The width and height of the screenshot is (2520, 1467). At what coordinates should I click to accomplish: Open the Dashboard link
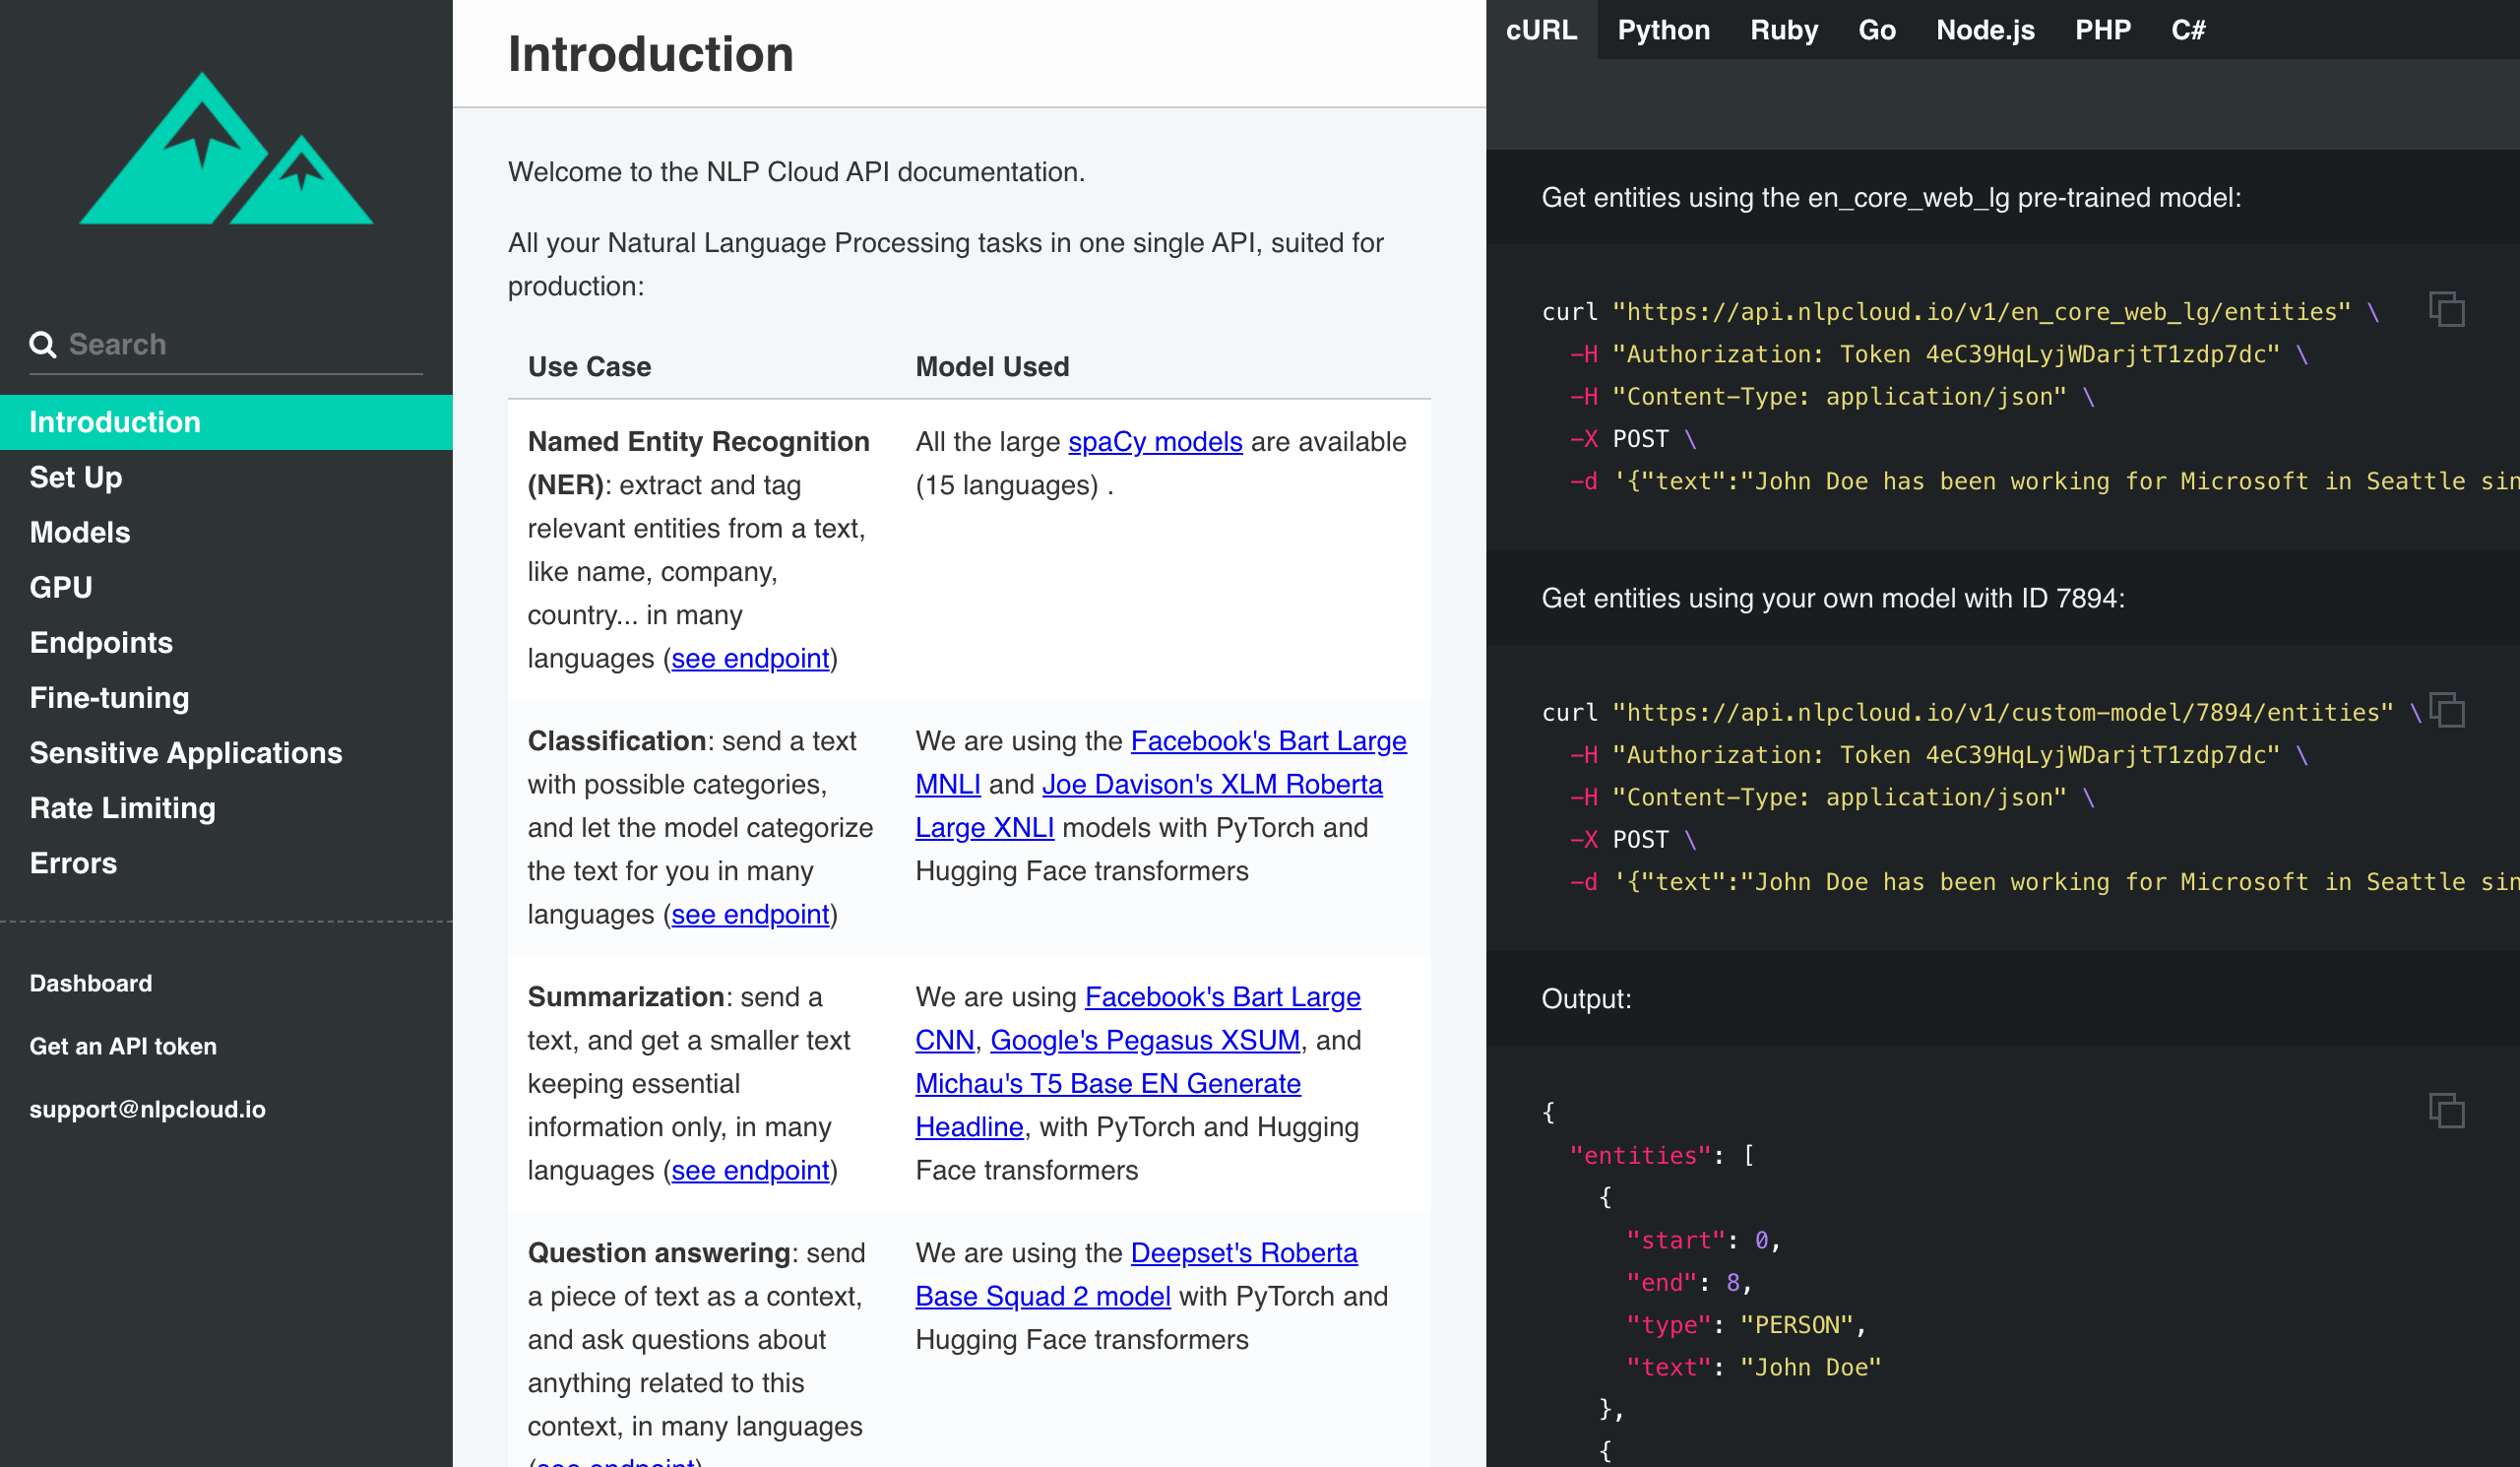(91, 983)
